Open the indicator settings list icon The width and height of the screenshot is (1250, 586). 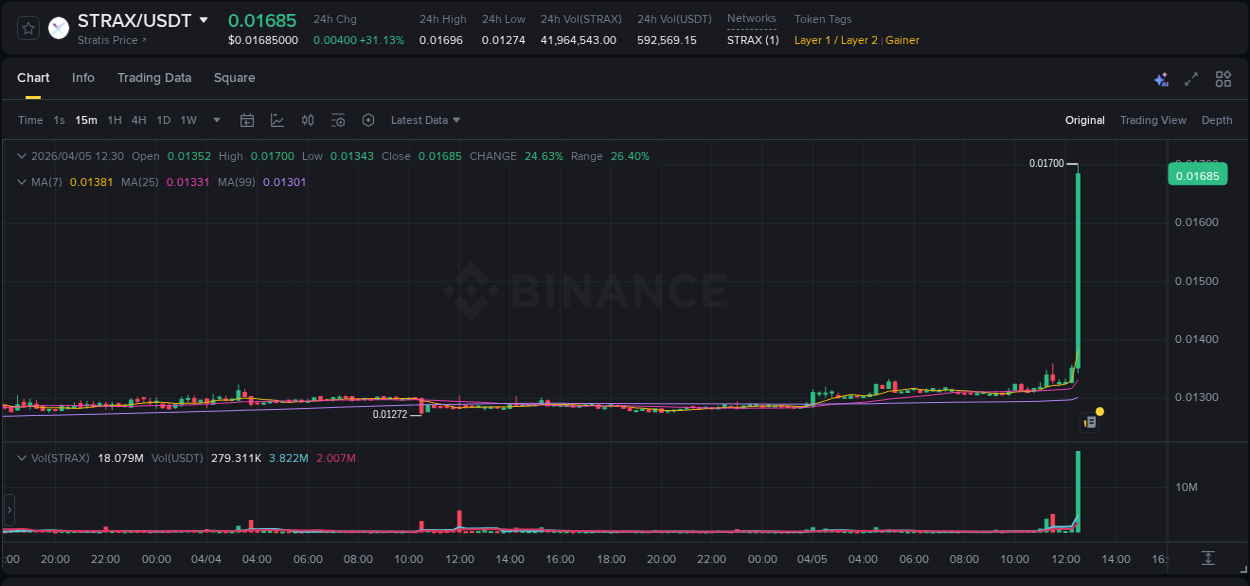point(338,119)
